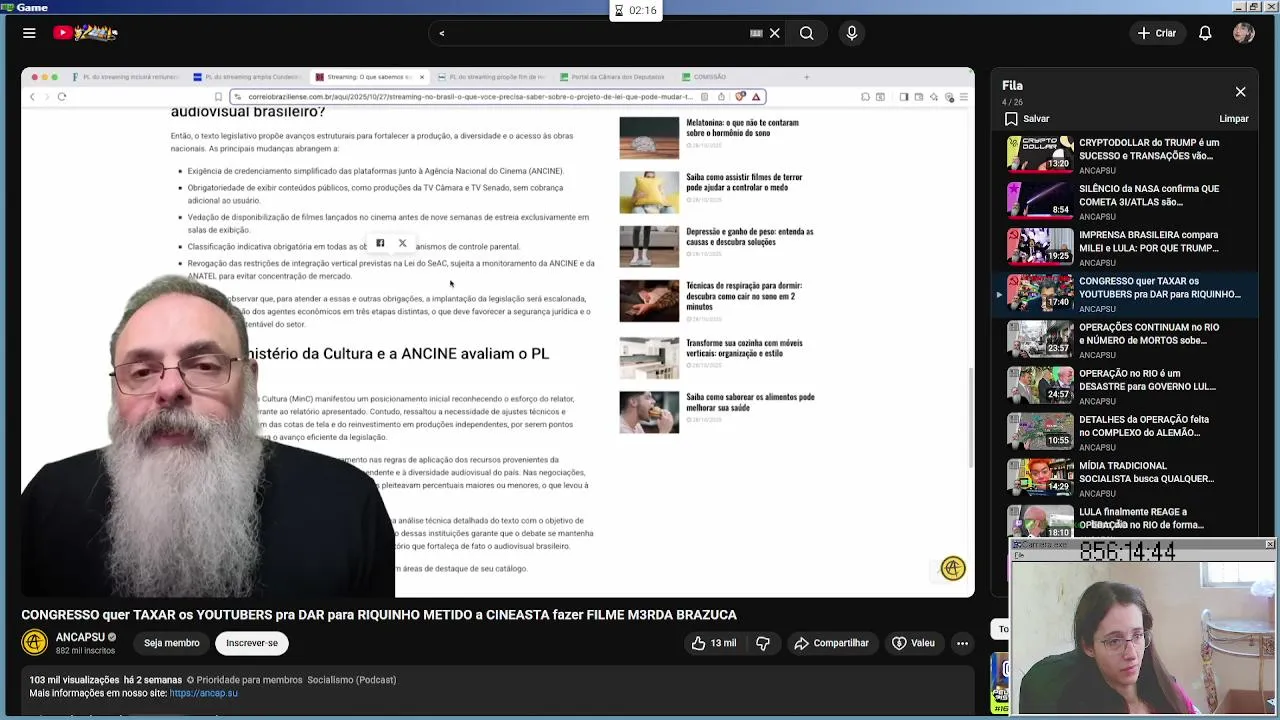
Task: Open the Transforme sua cozinha article thumbnail
Action: coord(649,358)
